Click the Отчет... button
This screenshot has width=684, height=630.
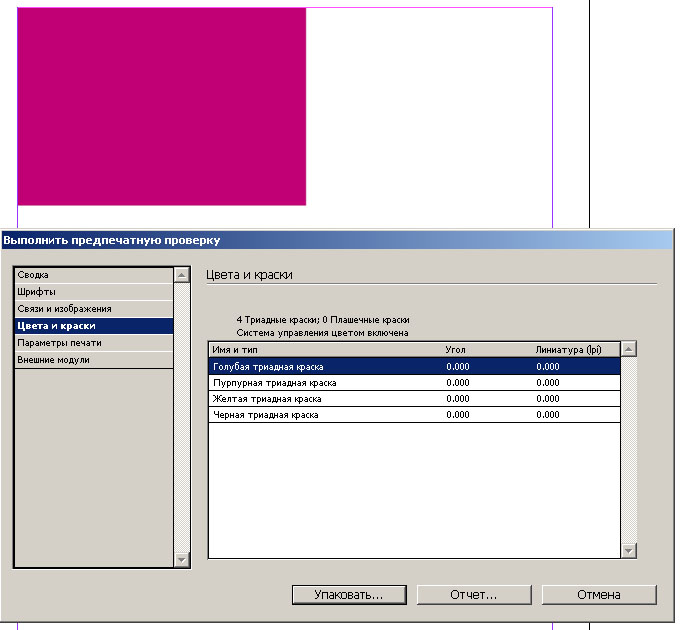tap(474, 595)
